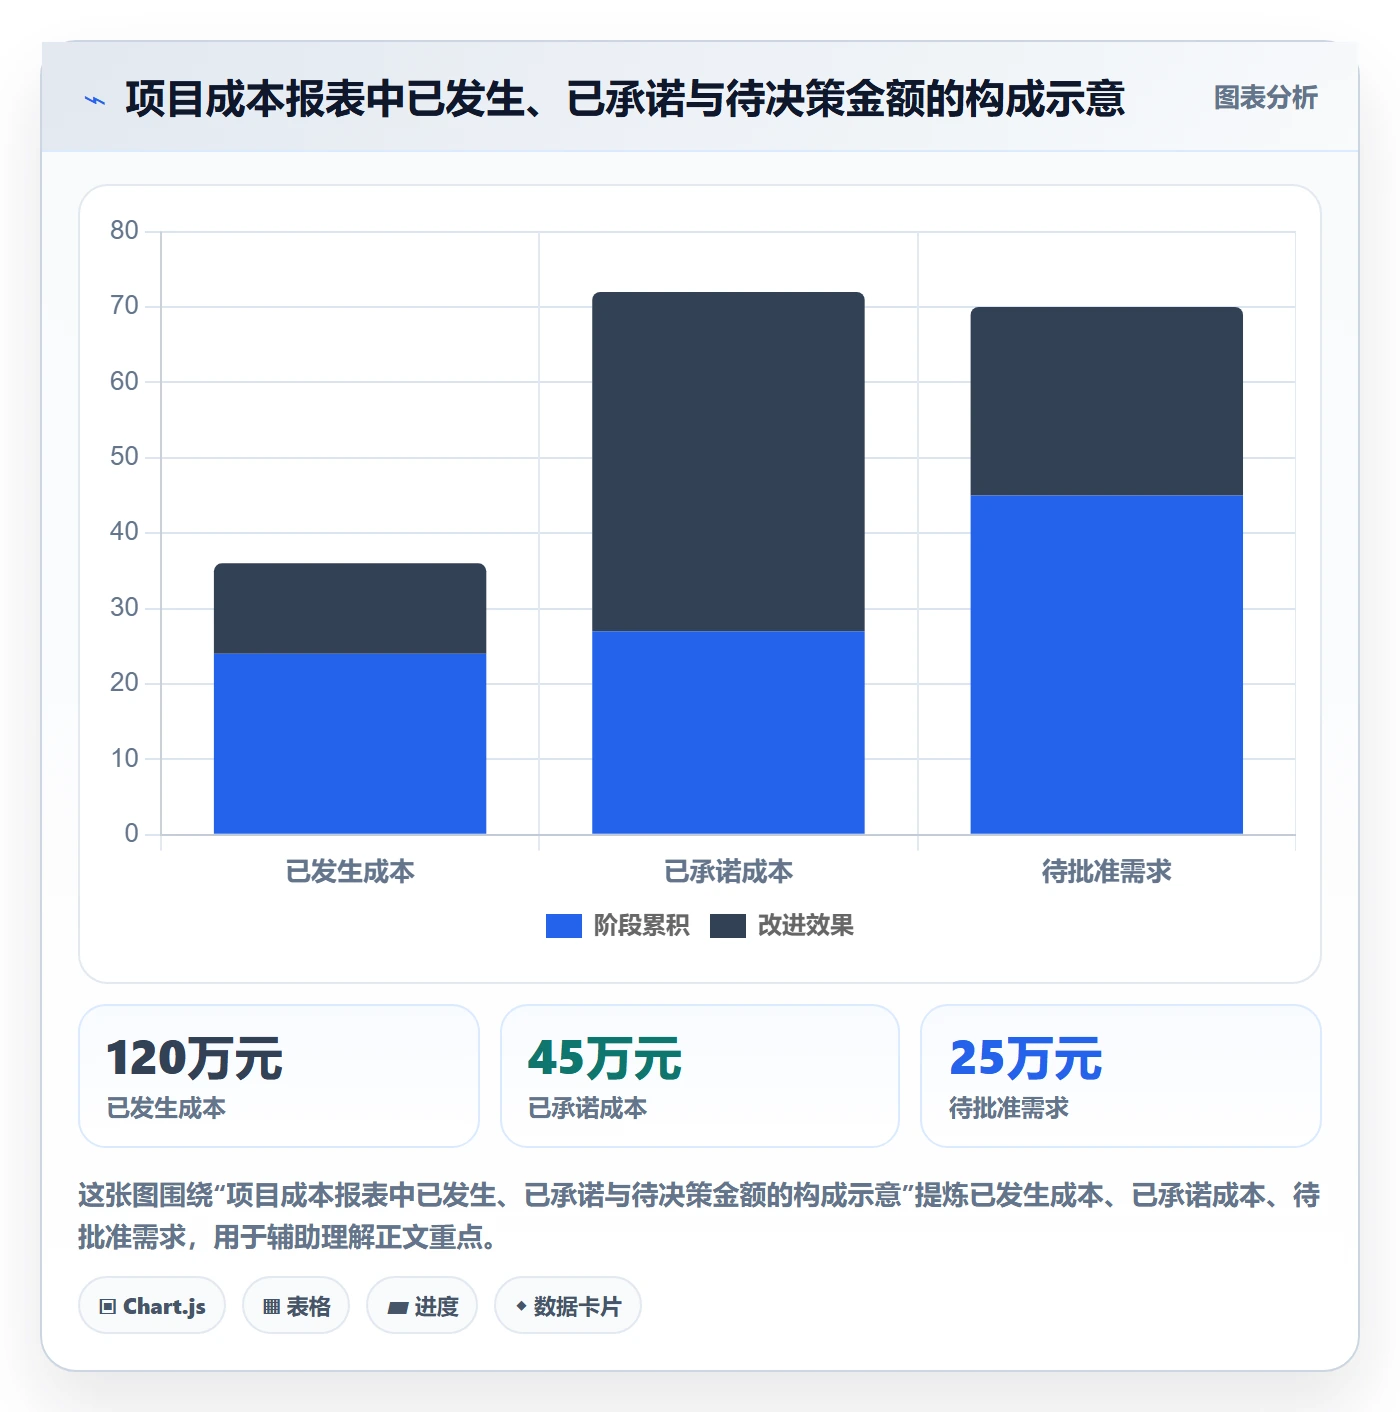Image resolution: width=1400 pixels, height=1412 pixels.
Task: Click the bar icon in 进度 chip
Action: click(x=397, y=1308)
